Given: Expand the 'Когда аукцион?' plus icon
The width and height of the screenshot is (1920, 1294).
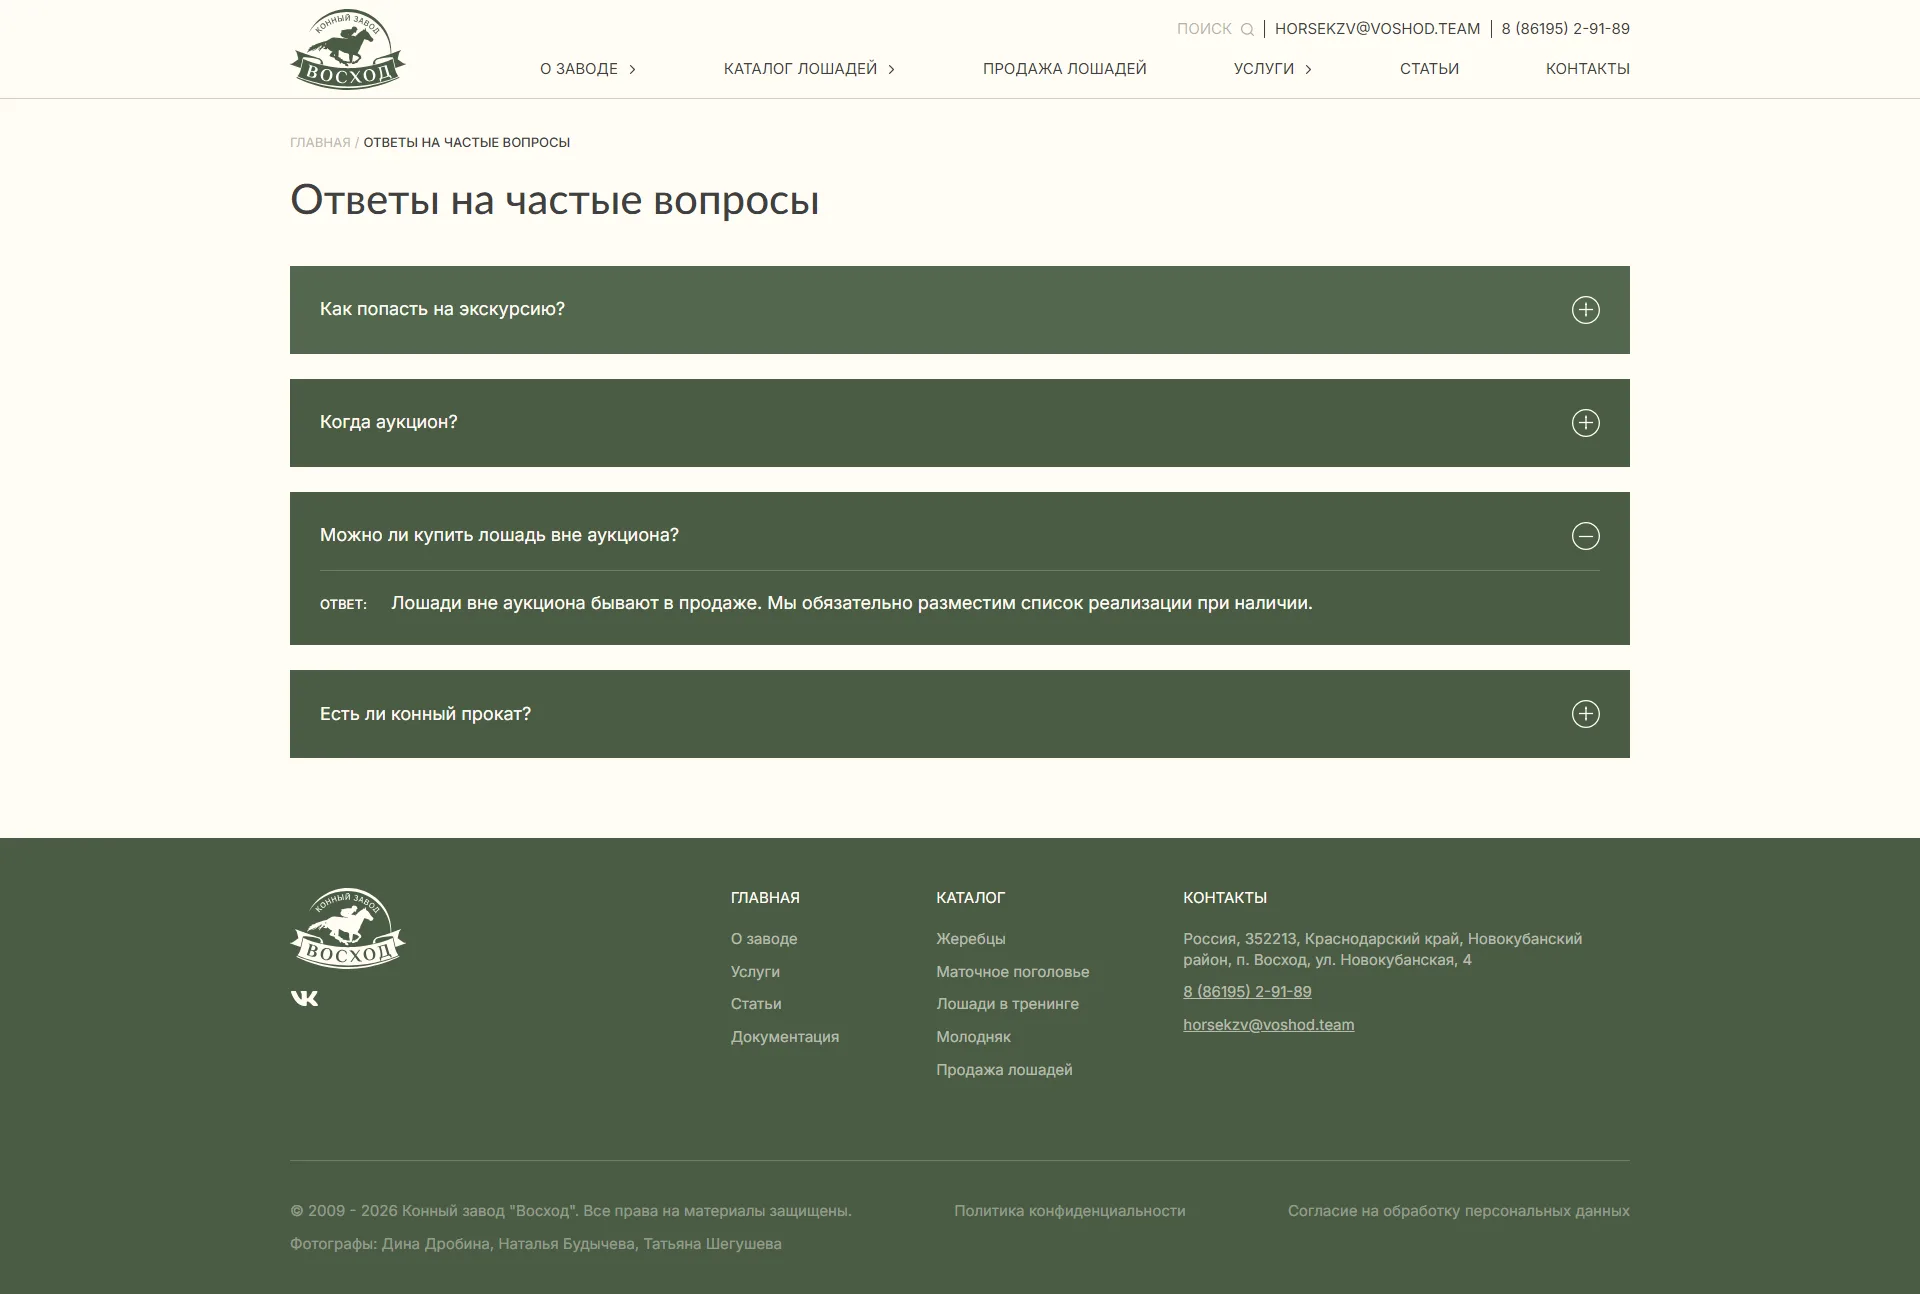Looking at the screenshot, I should click(x=1585, y=423).
